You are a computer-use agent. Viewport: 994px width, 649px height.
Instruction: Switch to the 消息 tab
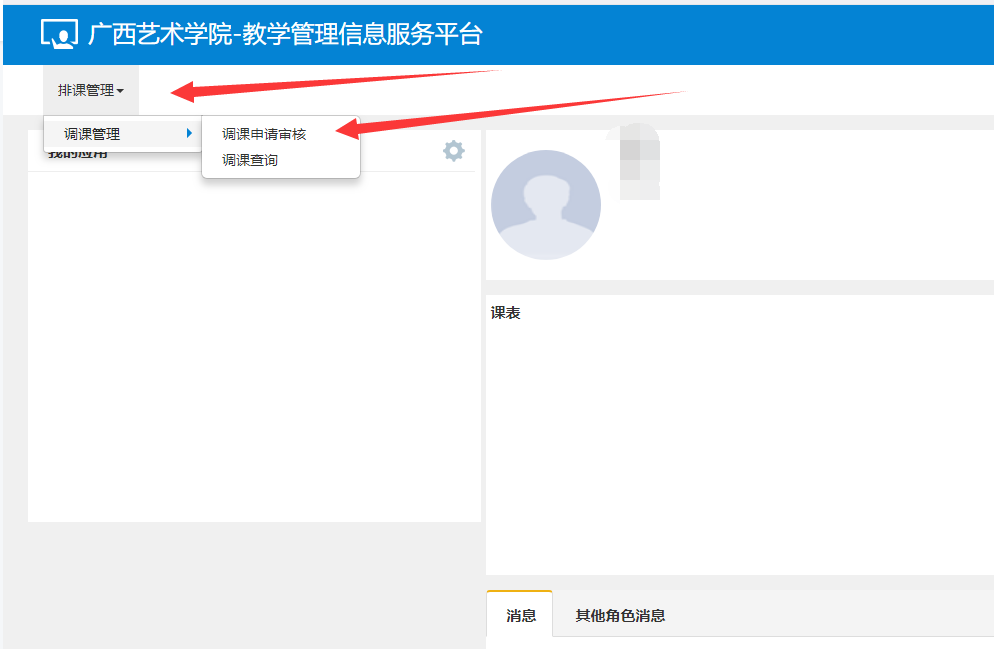tap(521, 616)
